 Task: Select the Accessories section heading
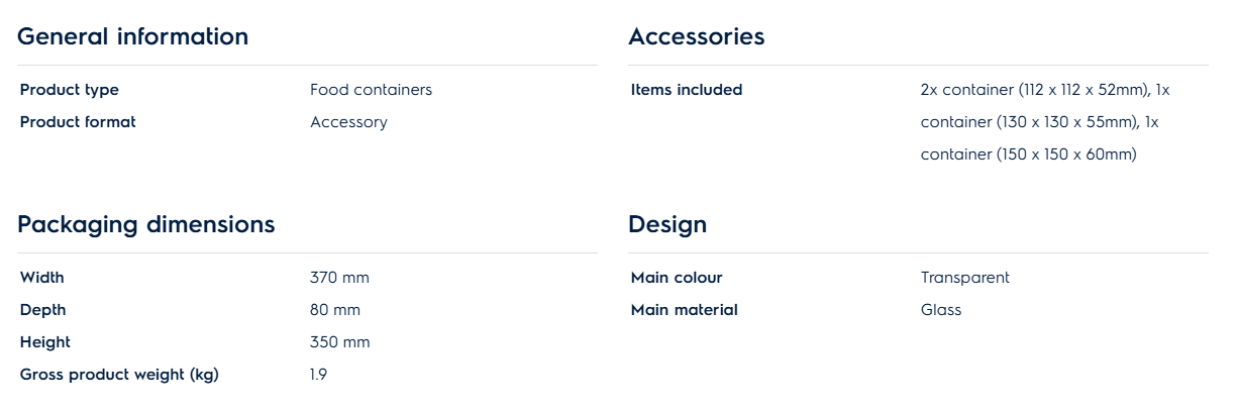696,38
